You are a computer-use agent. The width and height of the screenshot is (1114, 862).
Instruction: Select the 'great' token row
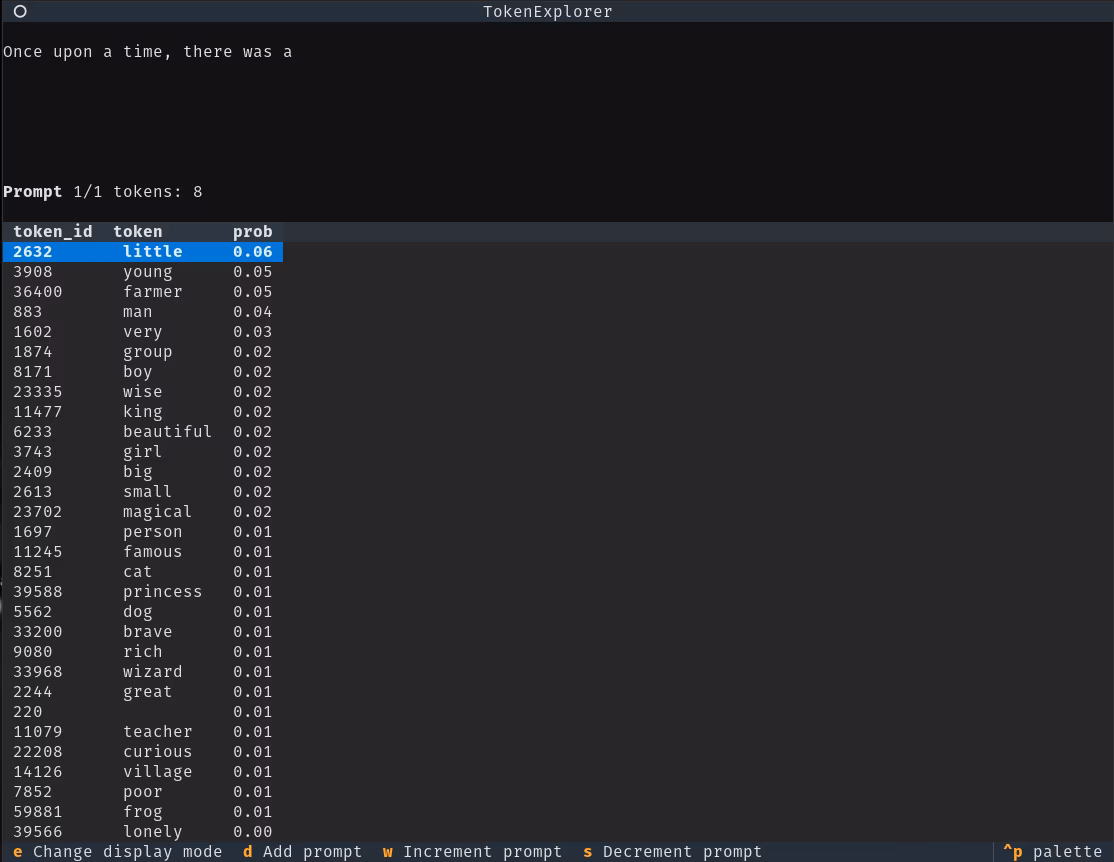click(x=143, y=691)
